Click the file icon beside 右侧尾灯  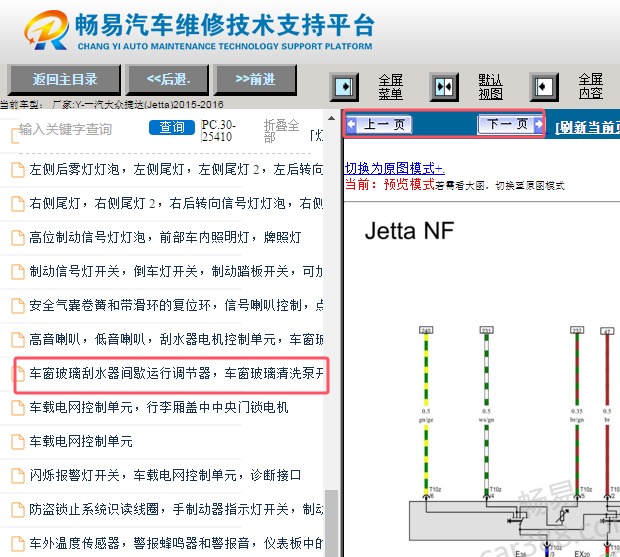click(17, 204)
